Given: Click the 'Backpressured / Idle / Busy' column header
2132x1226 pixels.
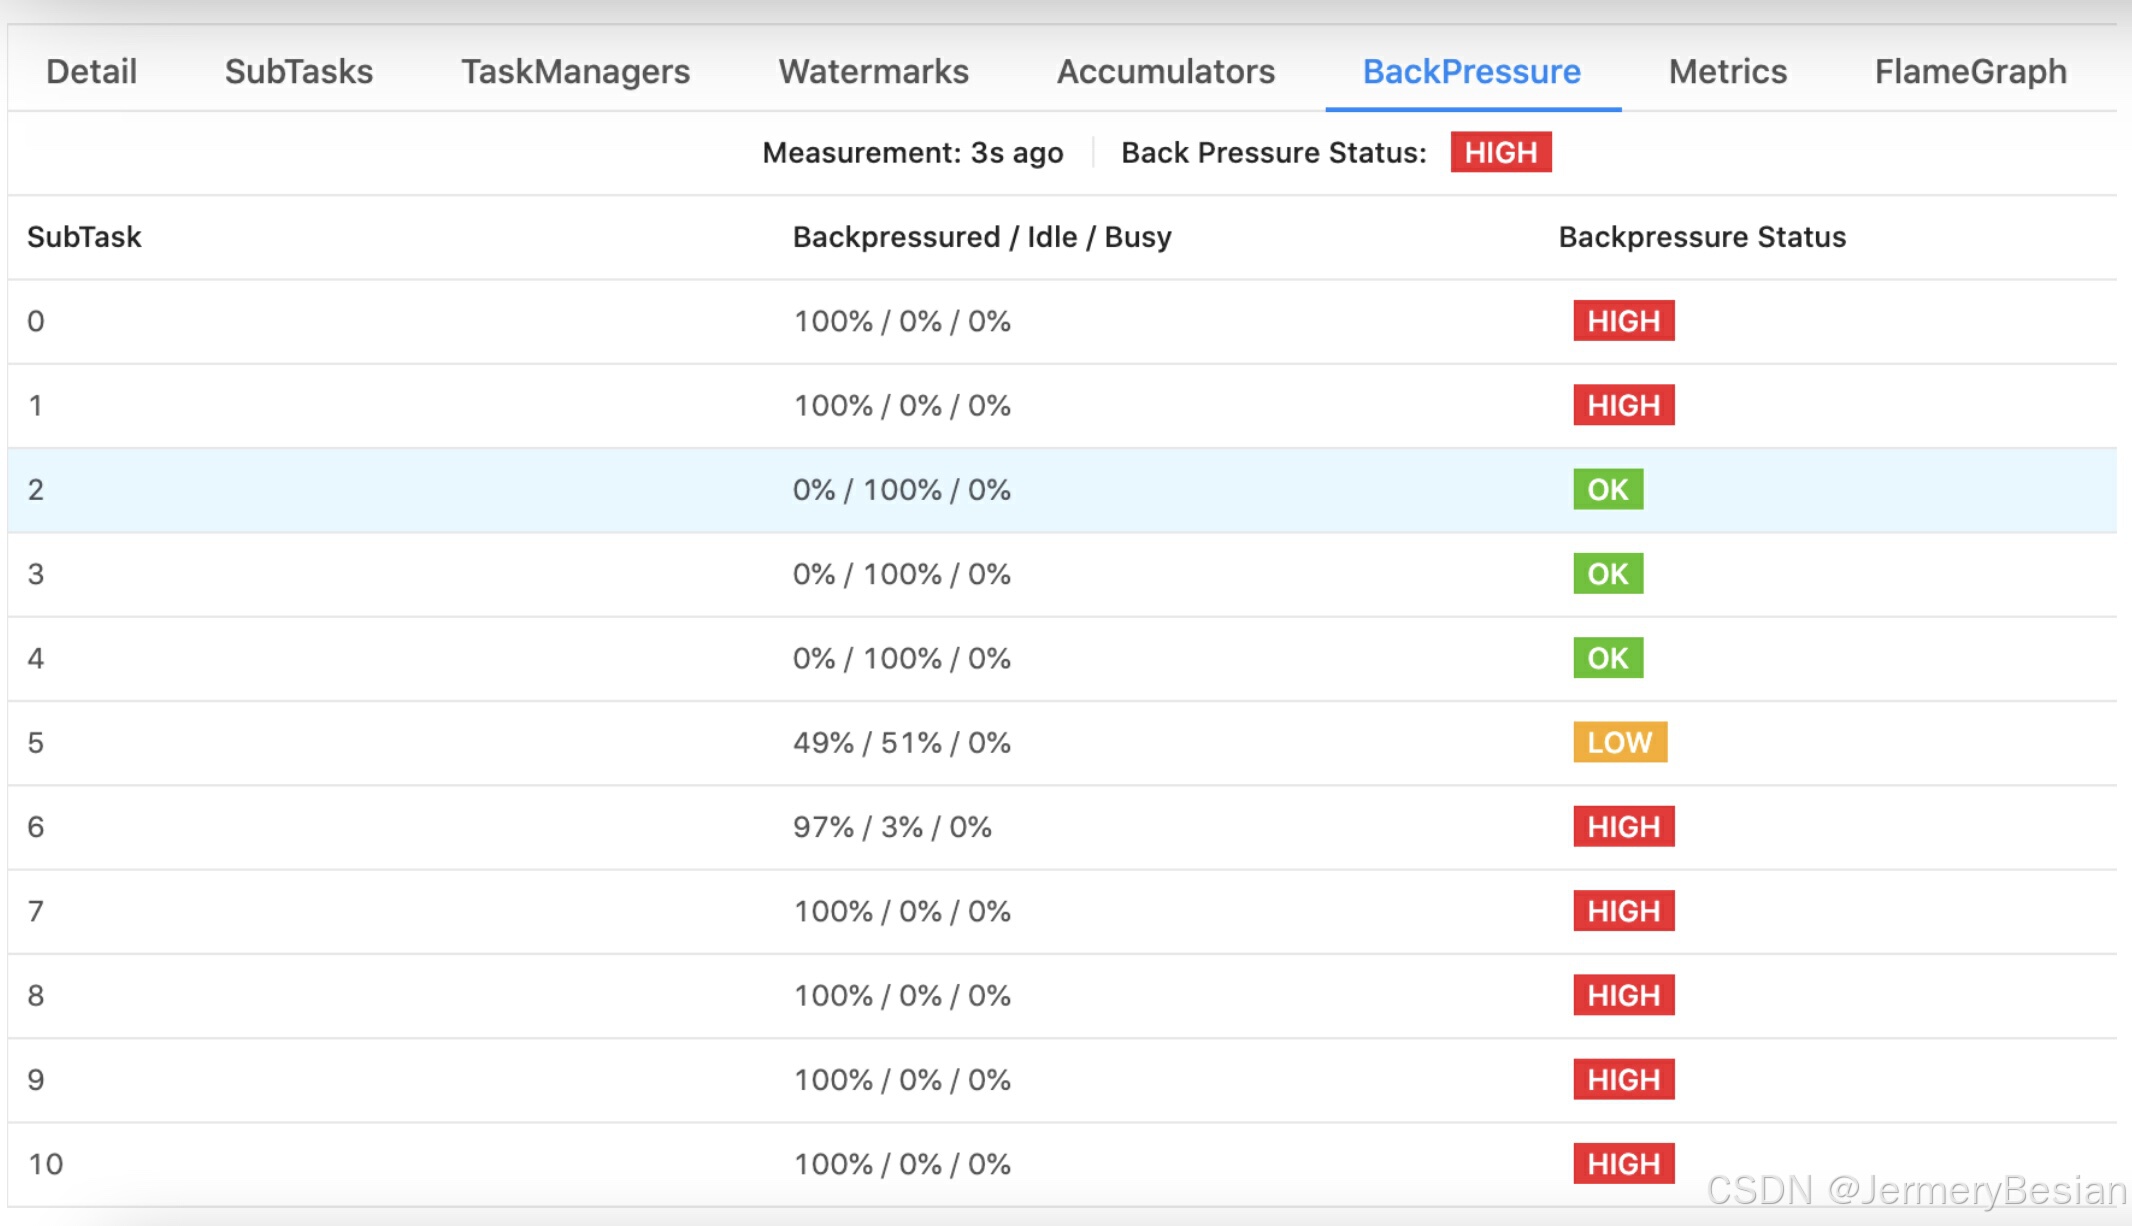Looking at the screenshot, I should pos(982,237).
